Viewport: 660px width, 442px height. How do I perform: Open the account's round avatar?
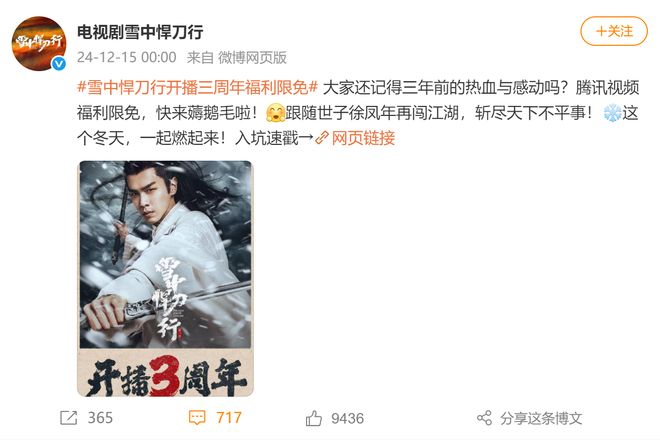(x=39, y=43)
